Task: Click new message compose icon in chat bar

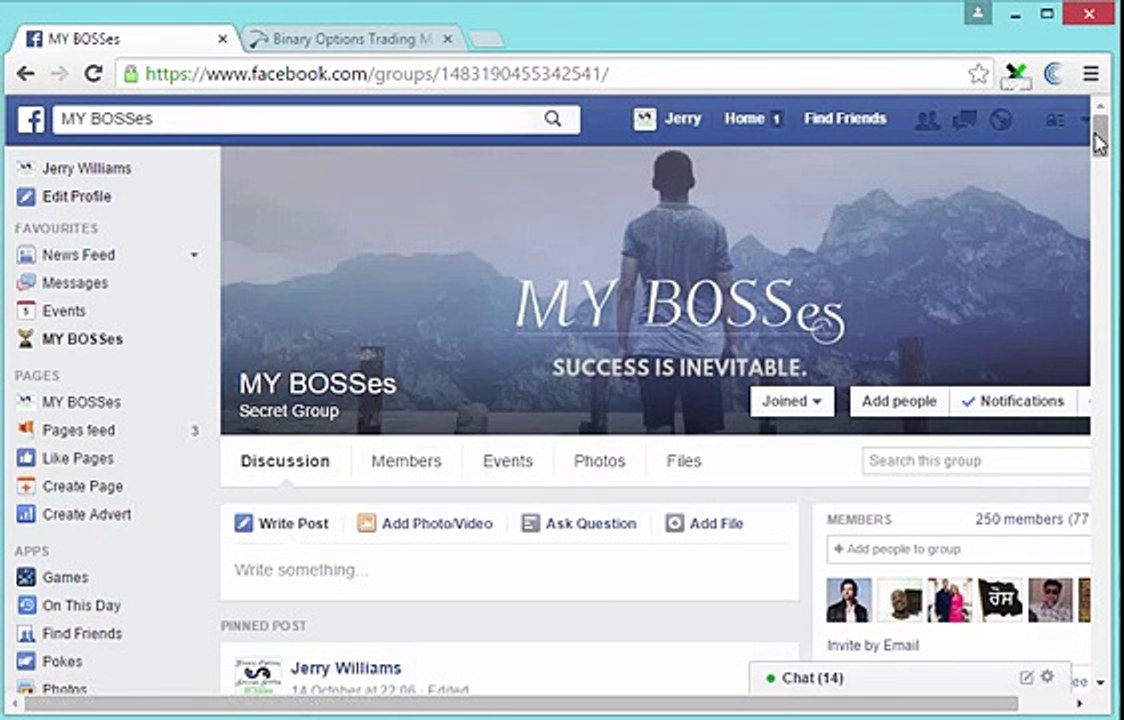Action: (x=1027, y=677)
